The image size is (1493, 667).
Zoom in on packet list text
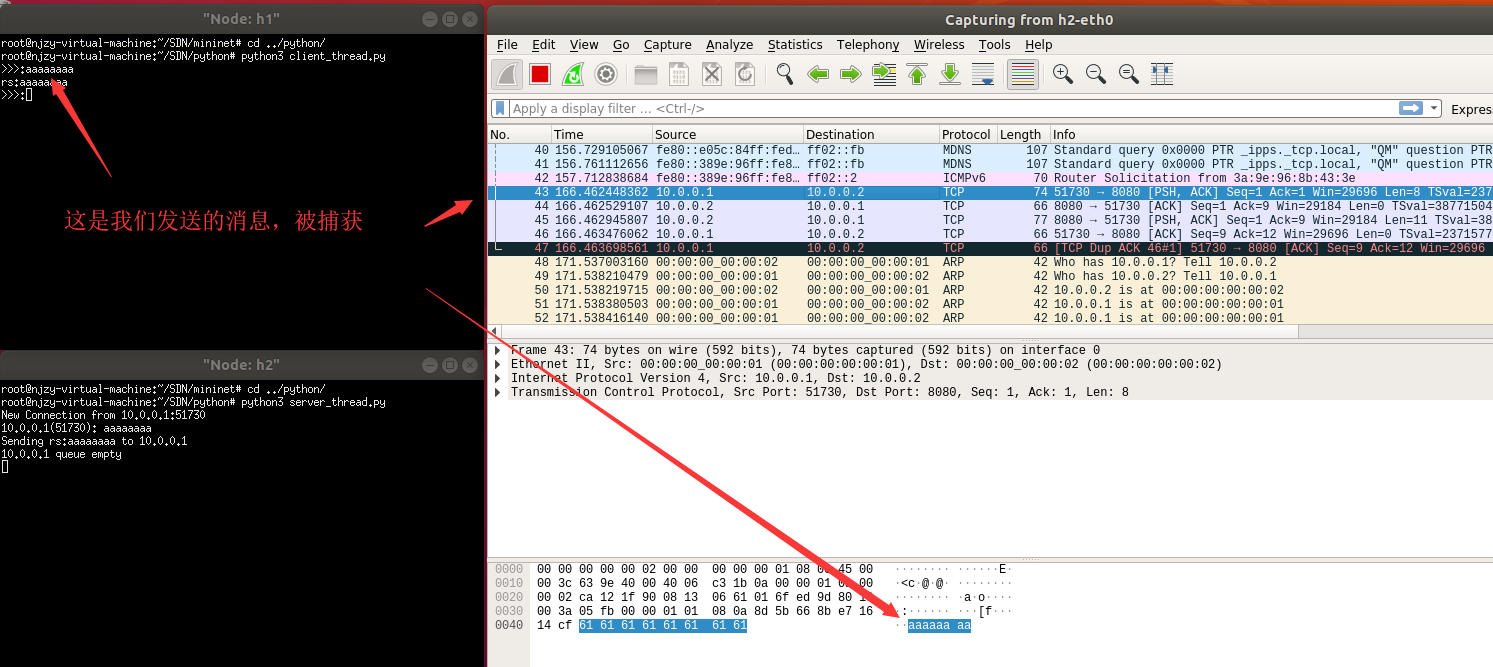point(1063,74)
